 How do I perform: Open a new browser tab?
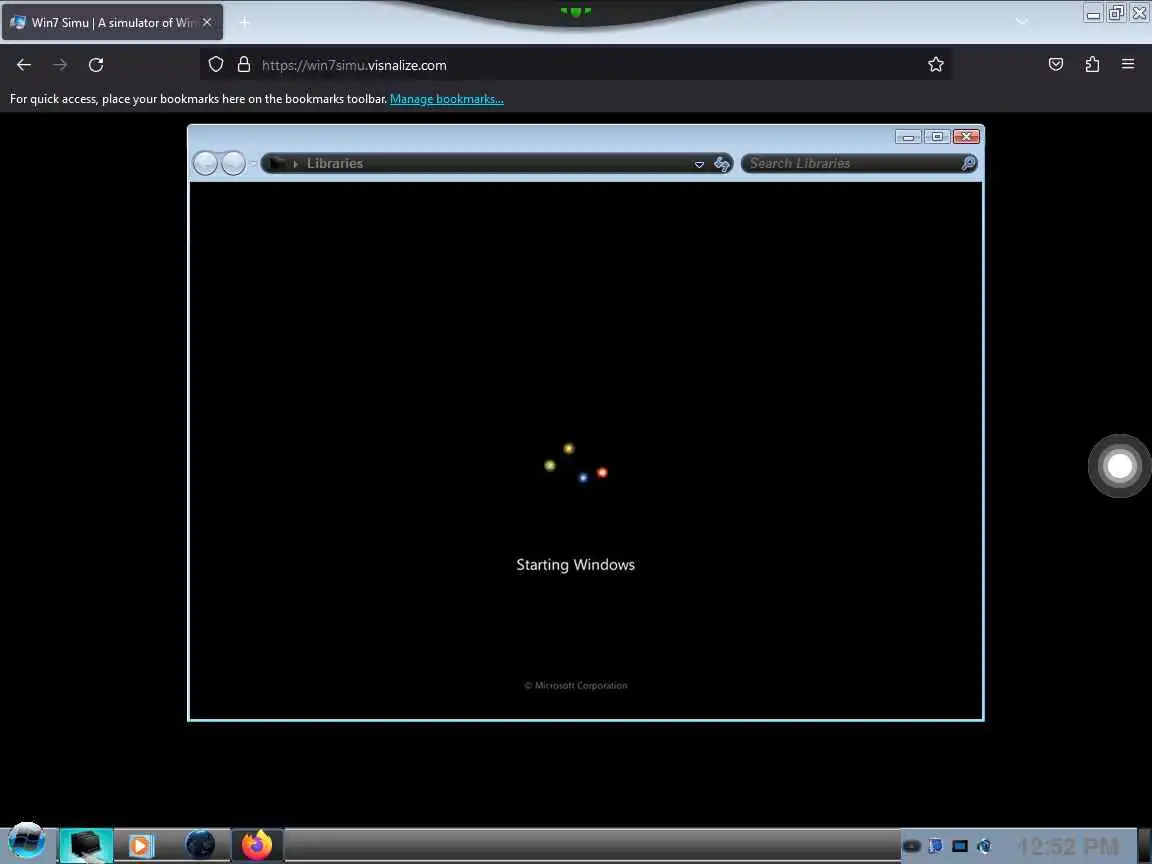click(x=245, y=23)
